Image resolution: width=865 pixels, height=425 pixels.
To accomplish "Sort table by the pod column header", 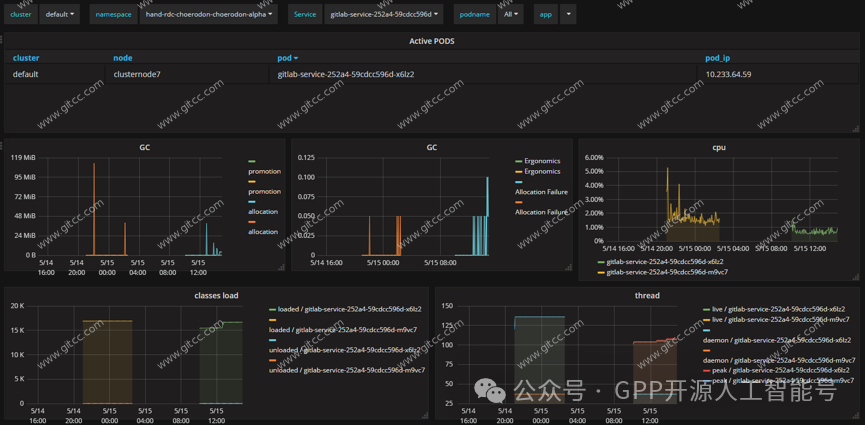I will click(x=287, y=58).
